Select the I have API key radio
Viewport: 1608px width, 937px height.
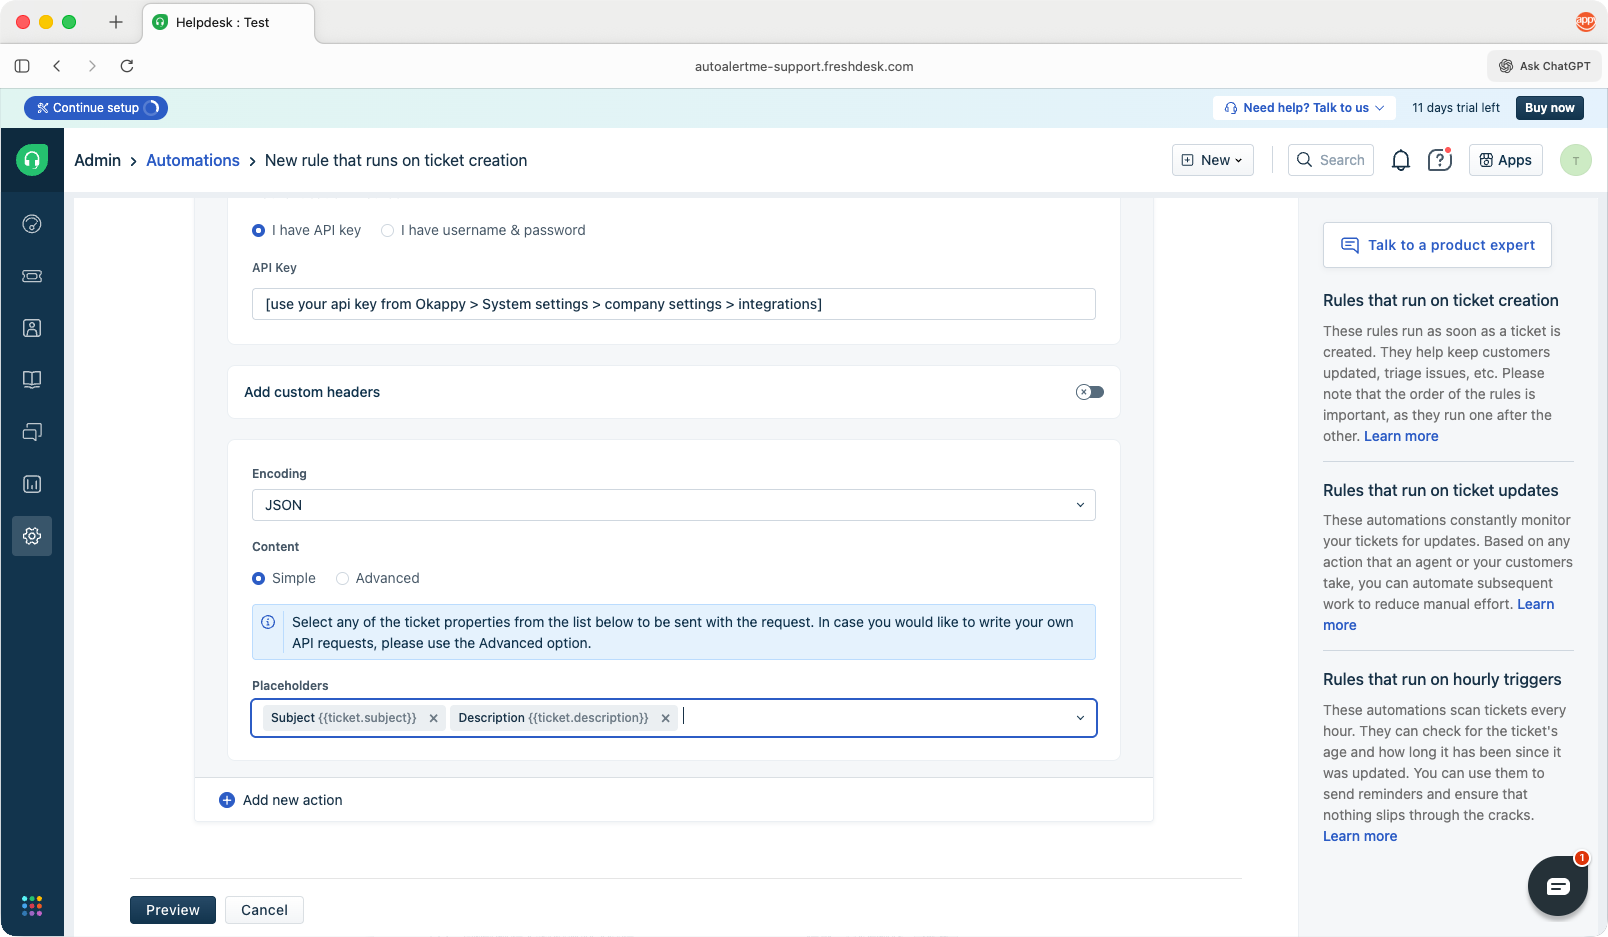tap(258, 230)
